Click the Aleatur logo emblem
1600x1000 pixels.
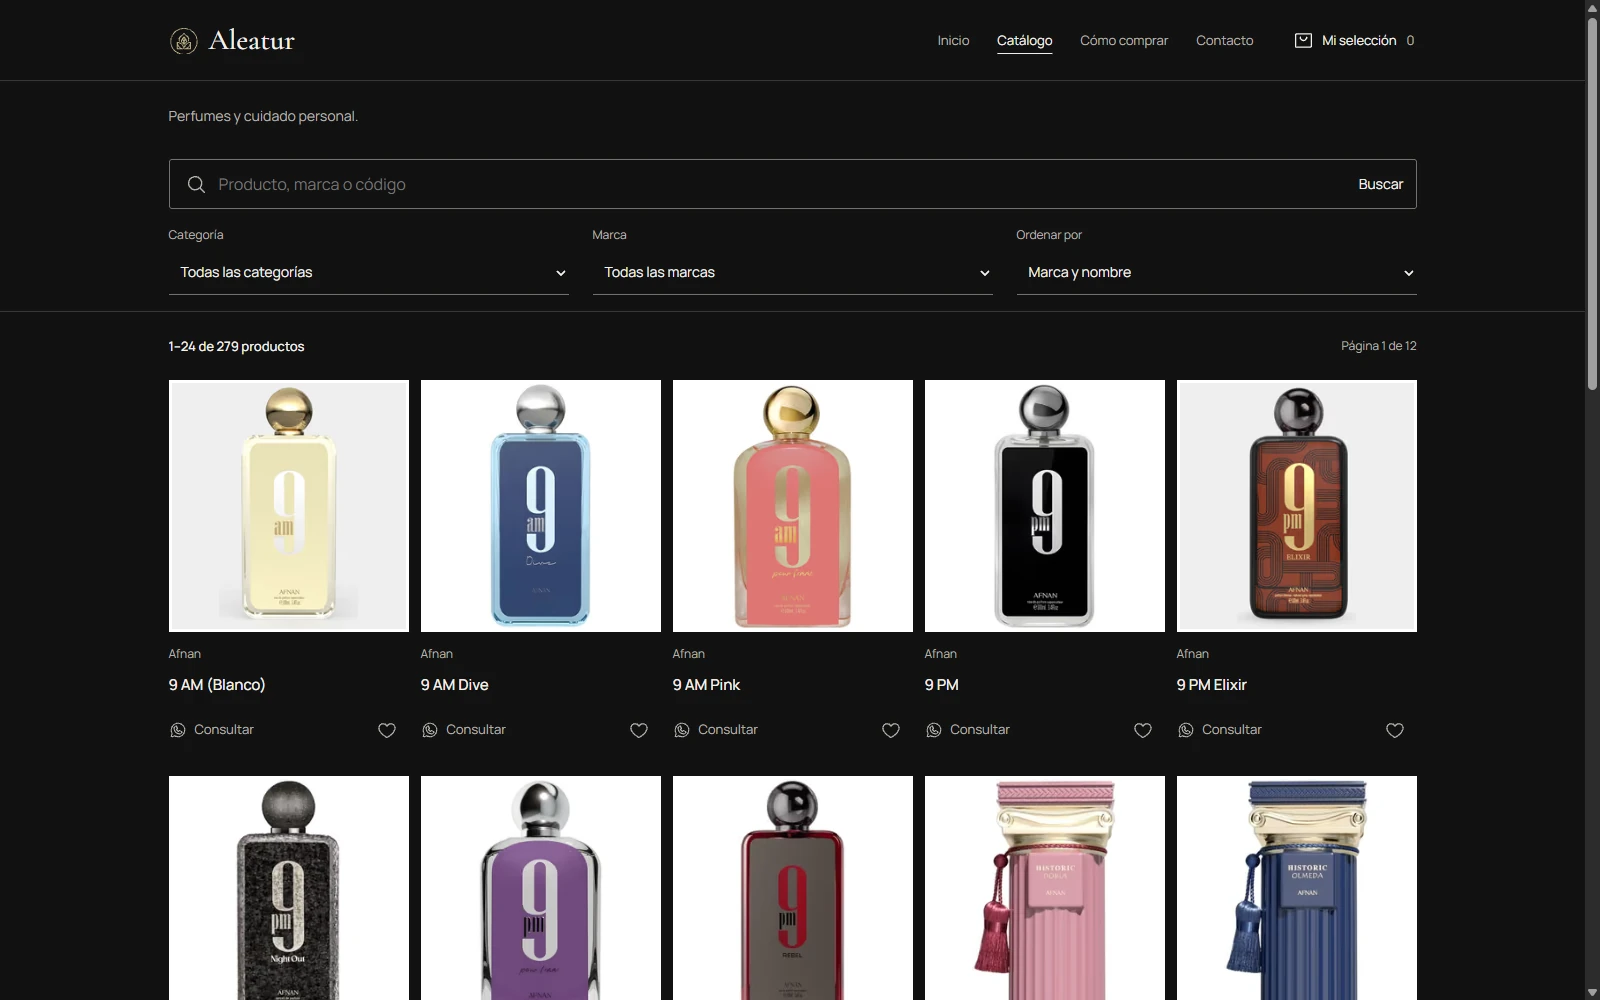click(184, 41)
